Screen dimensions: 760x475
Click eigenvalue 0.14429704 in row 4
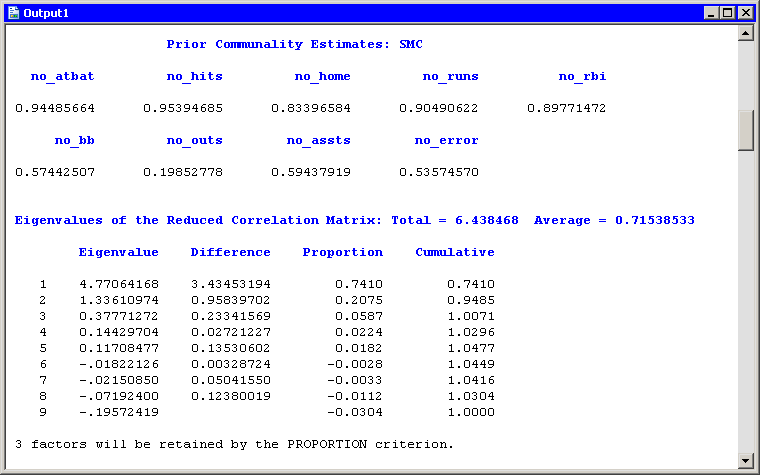(119, 332)
